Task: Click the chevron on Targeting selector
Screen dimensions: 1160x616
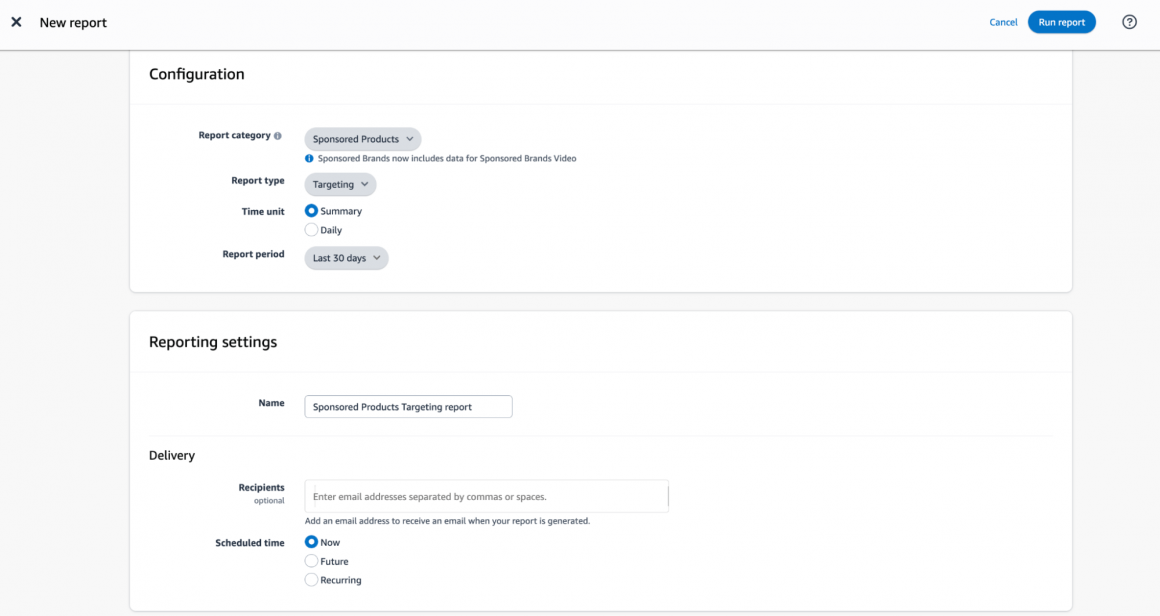Action: [x=363, y=184]
